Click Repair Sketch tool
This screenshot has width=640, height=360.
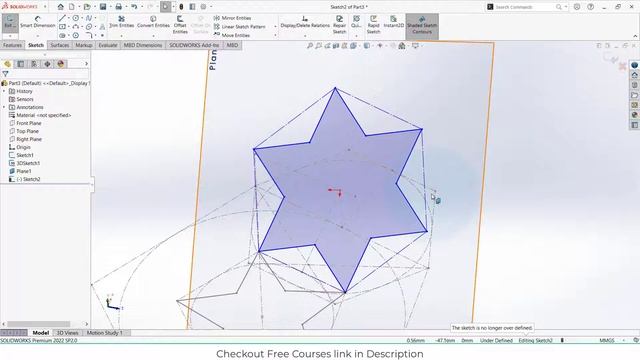tap(339, 24)
